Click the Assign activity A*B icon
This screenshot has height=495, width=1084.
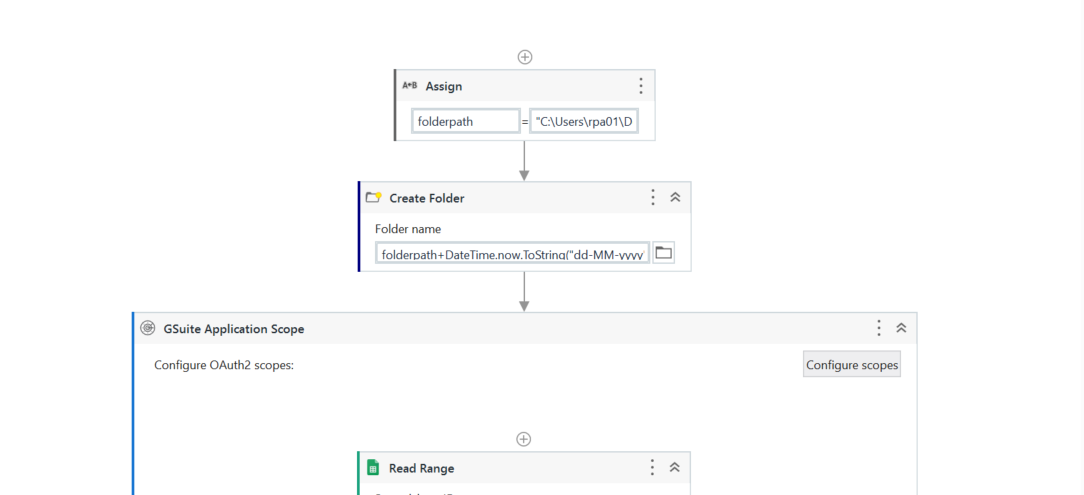tap(410, 86)
